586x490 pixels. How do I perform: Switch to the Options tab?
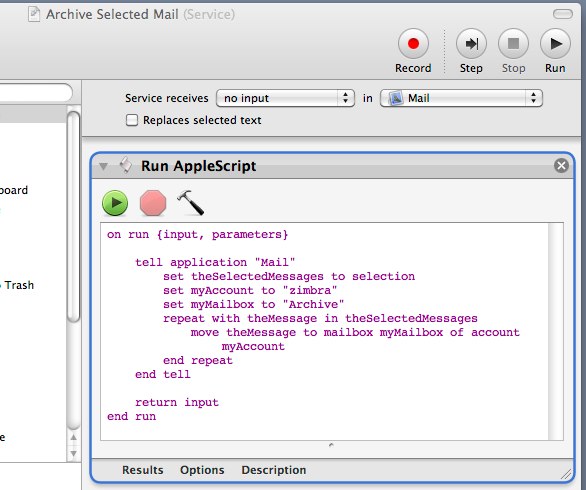[x=202, y=470]
